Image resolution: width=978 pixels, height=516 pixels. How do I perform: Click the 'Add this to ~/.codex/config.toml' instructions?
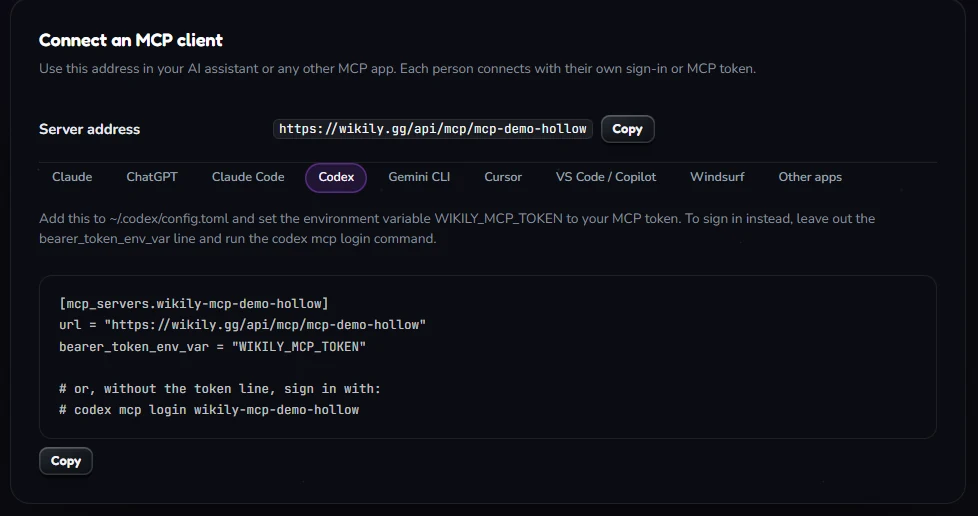point(457,228)
